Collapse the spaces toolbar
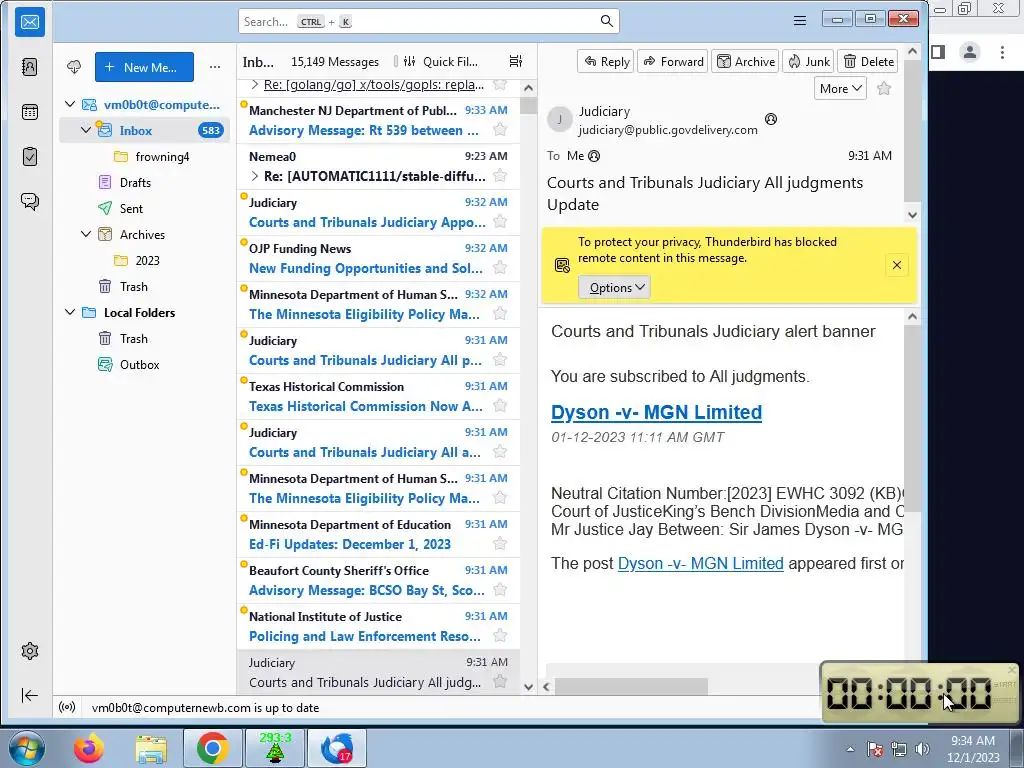Image resolution: width=1024 pixels, height=768 pixels. click(30, 695)
